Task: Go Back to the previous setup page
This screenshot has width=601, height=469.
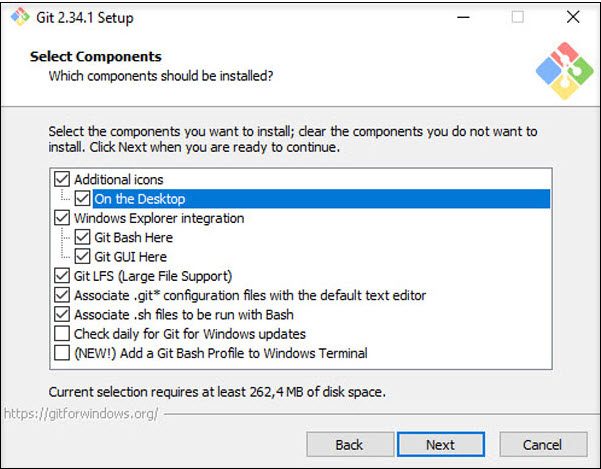Action: pos(349,444)
